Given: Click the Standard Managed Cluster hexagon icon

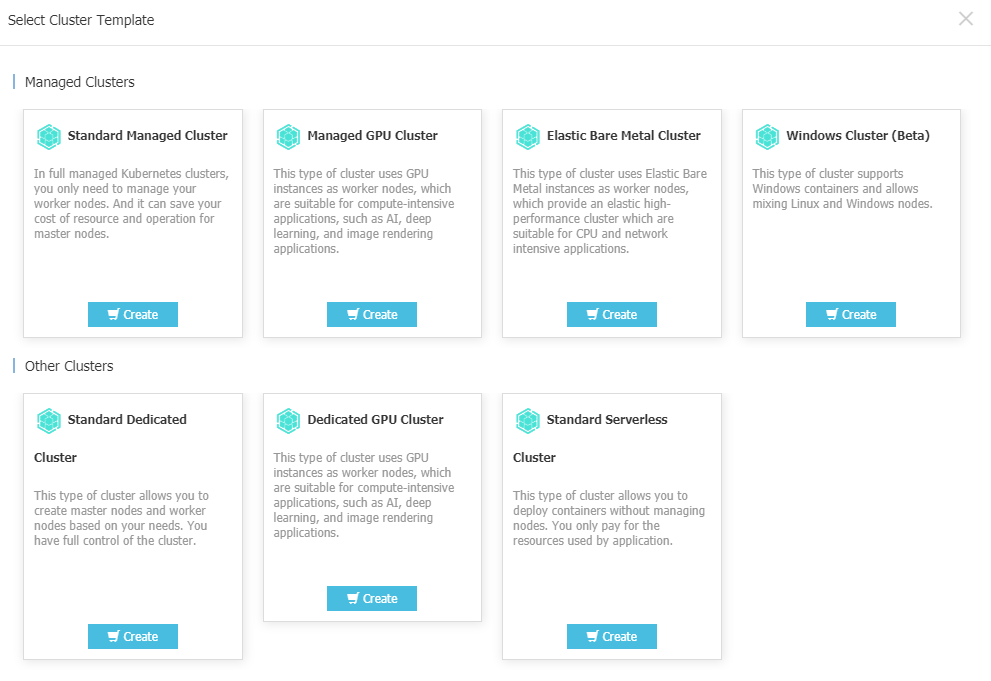Looking at the screenshot, I should pyautogui.click(x=49, y=136).
